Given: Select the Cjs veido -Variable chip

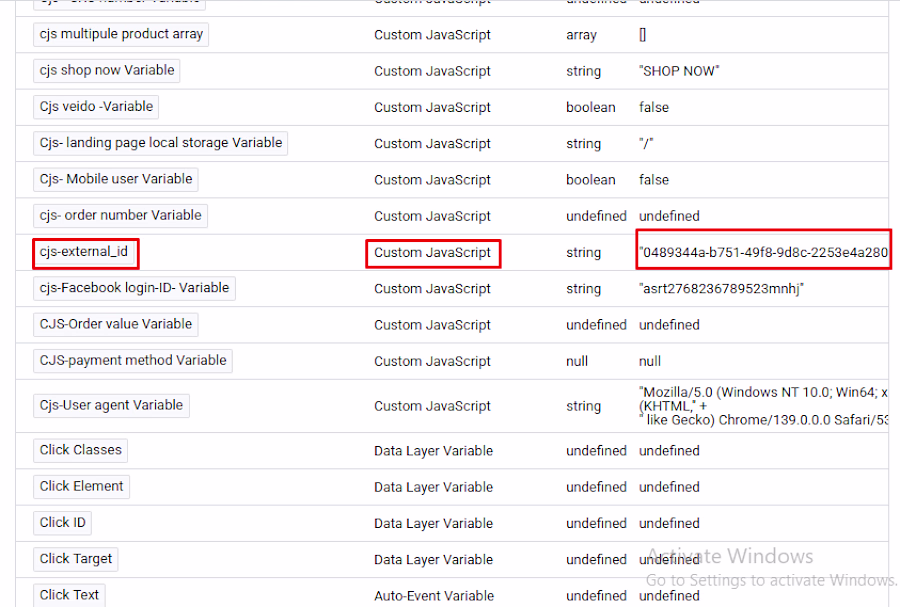Looking at the screenshot, I should [96, 107].
